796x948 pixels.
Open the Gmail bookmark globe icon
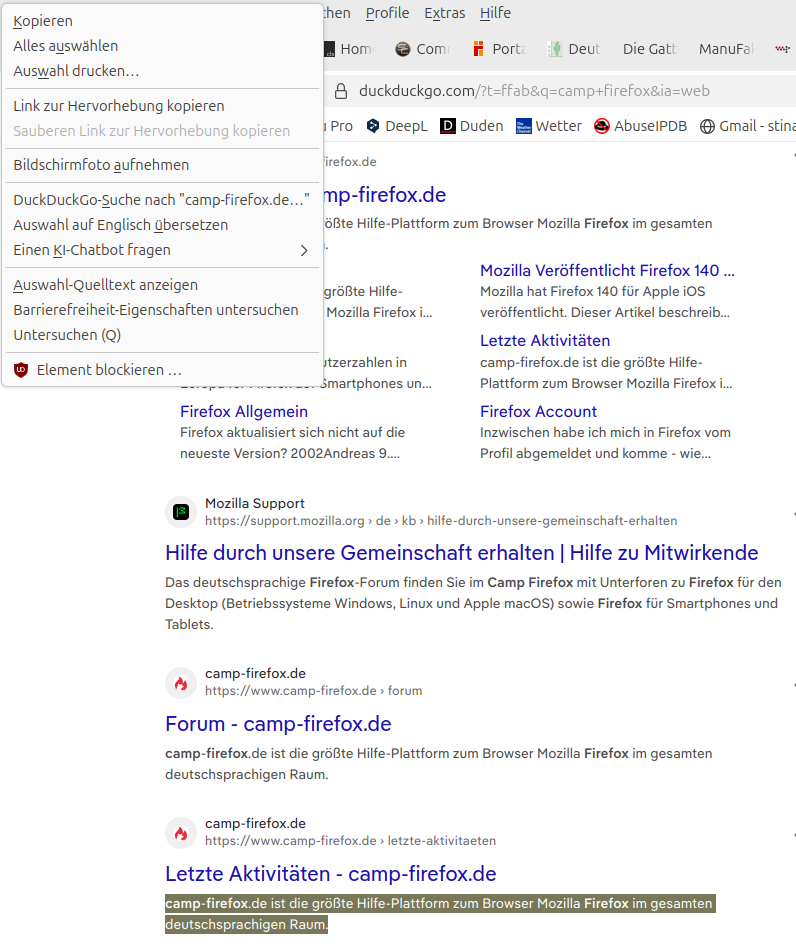click(x=707, y=126)
